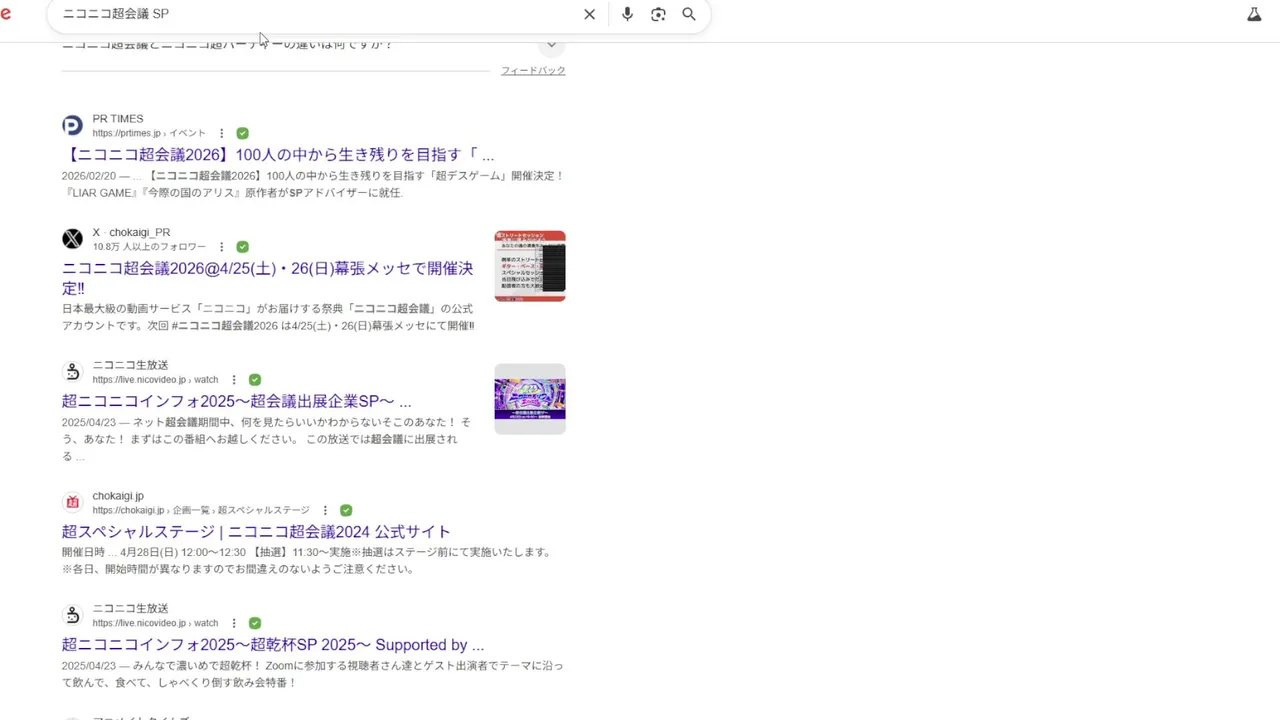Open 【ニコニコ超会議2026】100人の中から result
This screenshot has width=1280, height=720.
(x=278, y=155)
